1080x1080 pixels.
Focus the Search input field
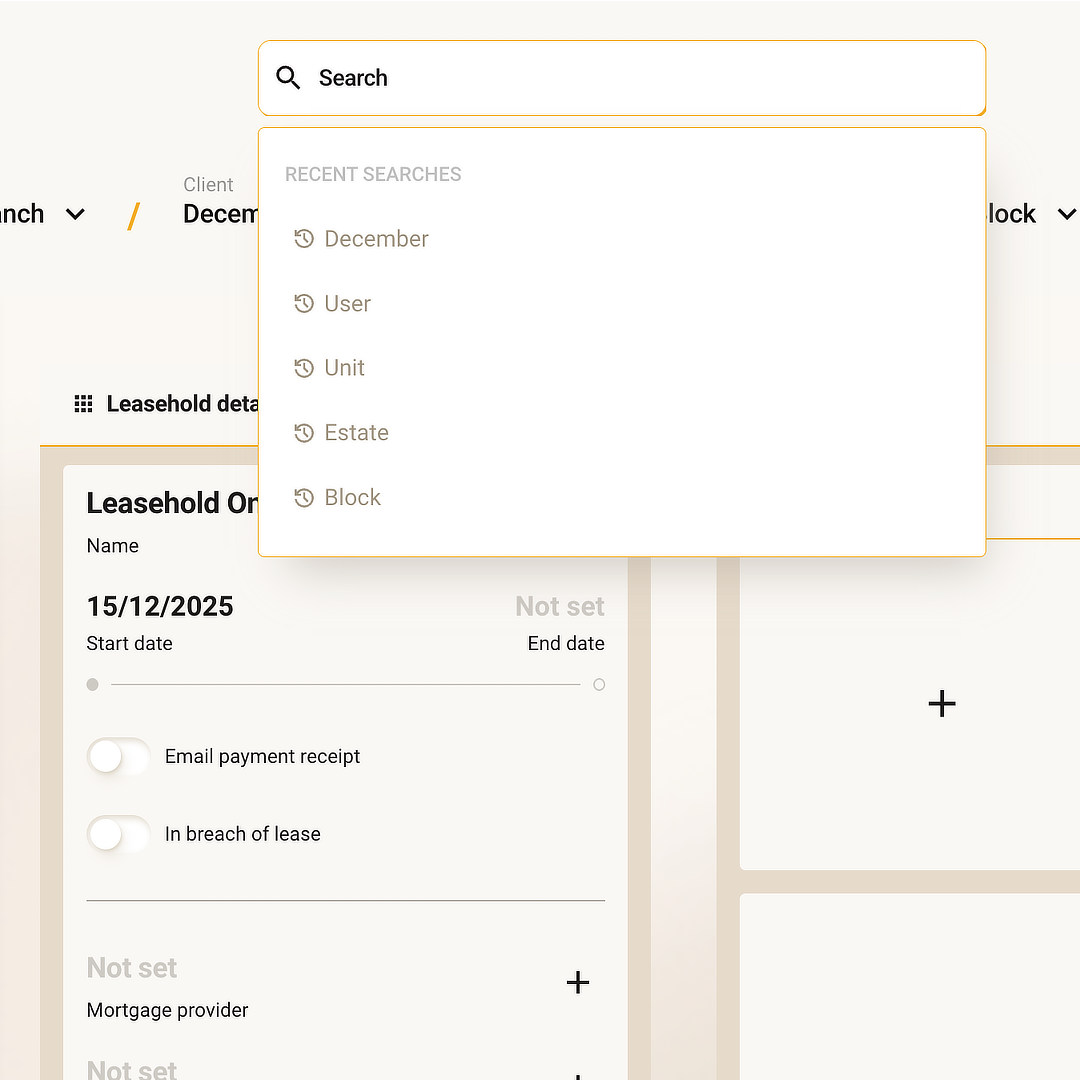click(640, 78)
